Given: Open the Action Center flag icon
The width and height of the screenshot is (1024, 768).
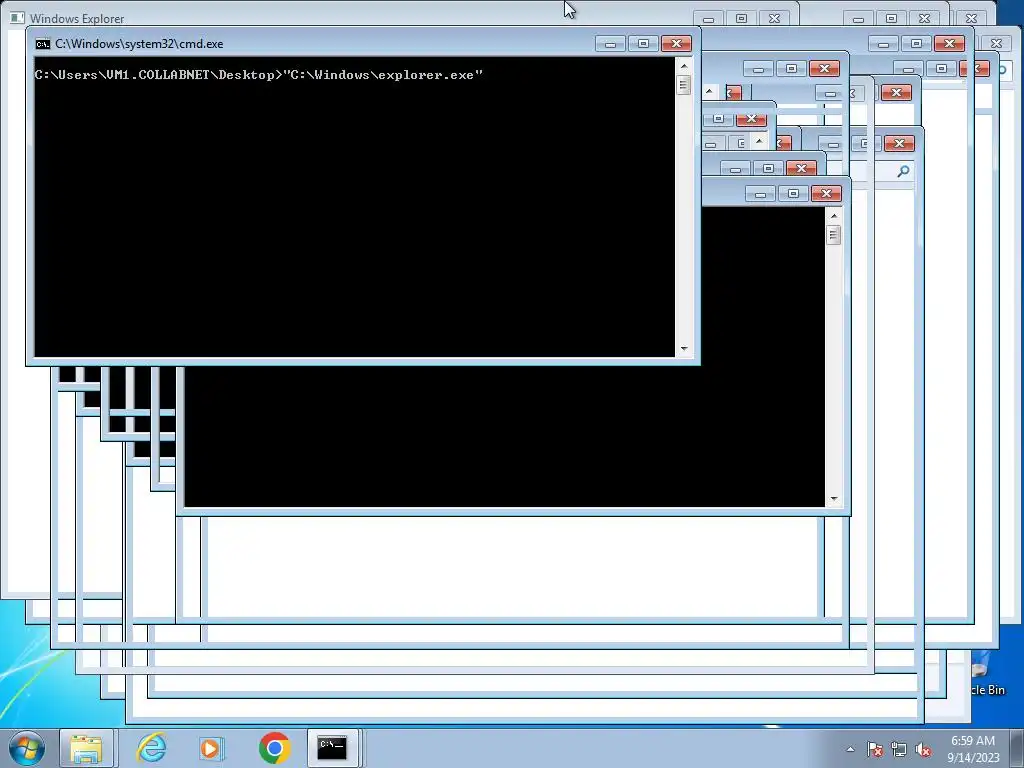Looking at the screenshot, I should tap(874, 749).
